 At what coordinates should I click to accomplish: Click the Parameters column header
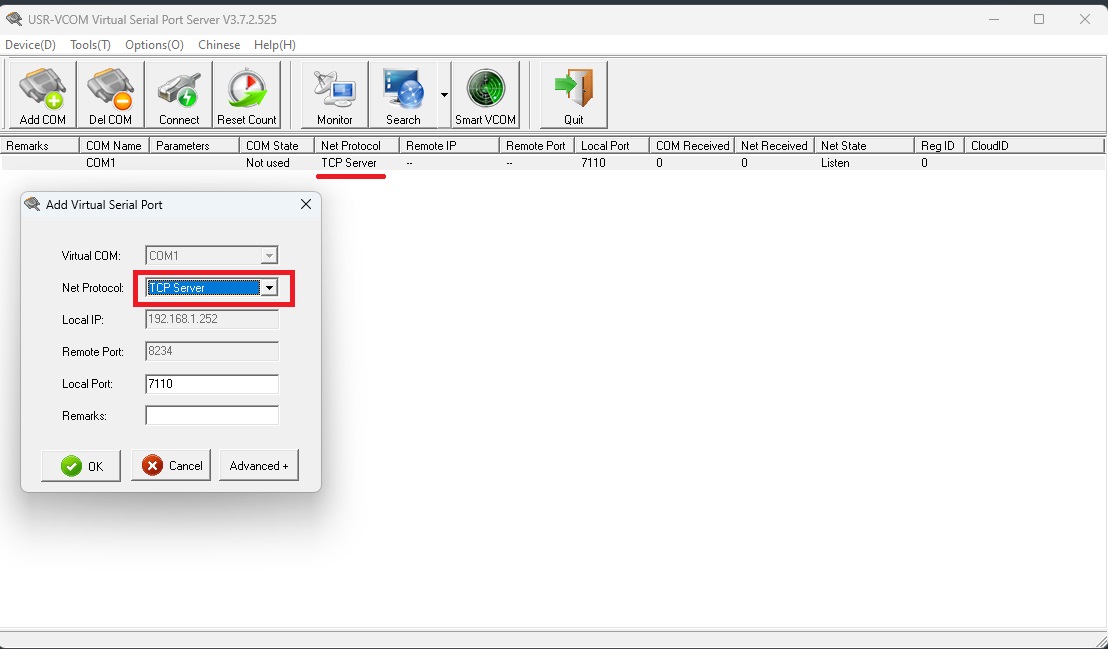[194, 146]
